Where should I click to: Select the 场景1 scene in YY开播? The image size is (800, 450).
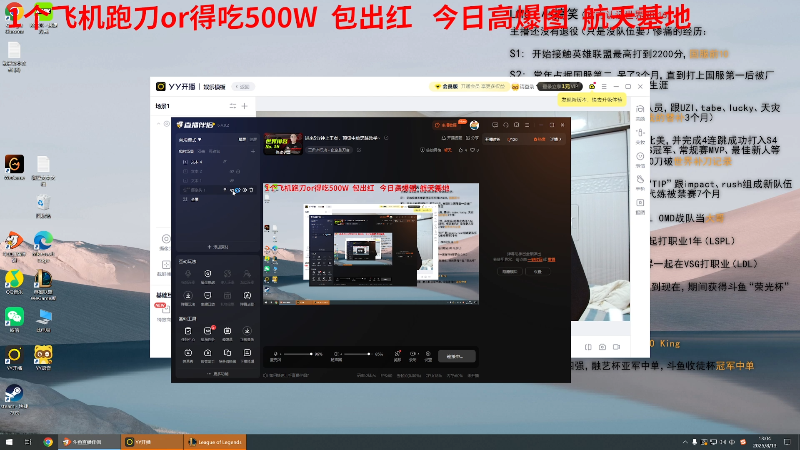[x=163, y=106]
